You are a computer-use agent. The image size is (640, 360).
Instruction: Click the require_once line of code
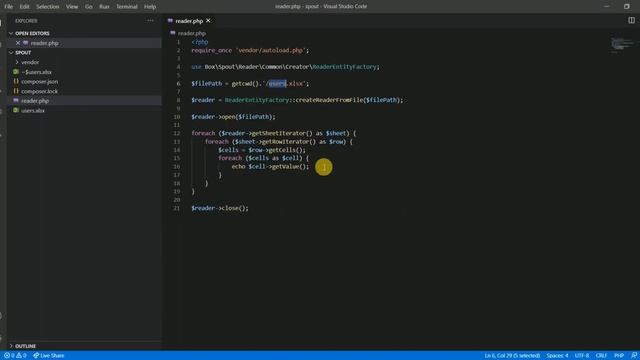click(x=250, y=51)
